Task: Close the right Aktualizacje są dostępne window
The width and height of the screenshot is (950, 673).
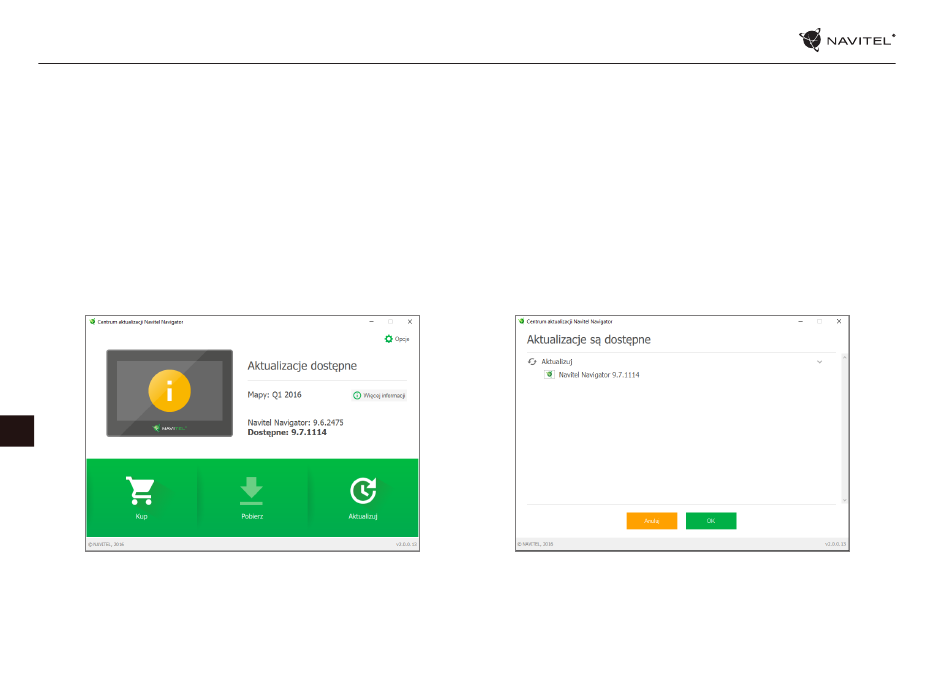Action: click(x=839, y=322)
